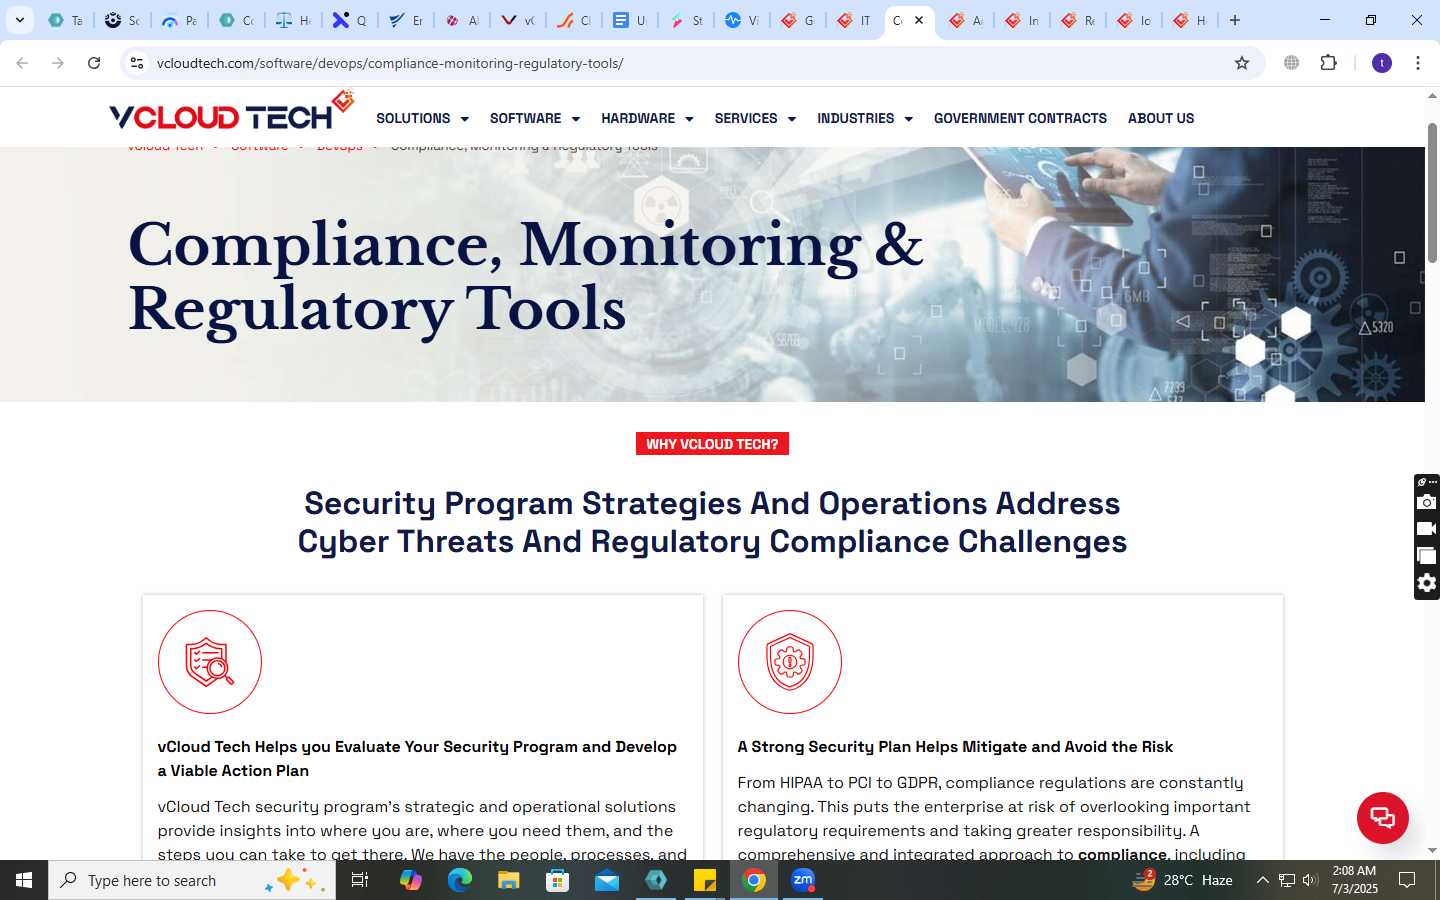
Task: Click the Windows search box
Action: pyautogui.click(x=192, y=880)
